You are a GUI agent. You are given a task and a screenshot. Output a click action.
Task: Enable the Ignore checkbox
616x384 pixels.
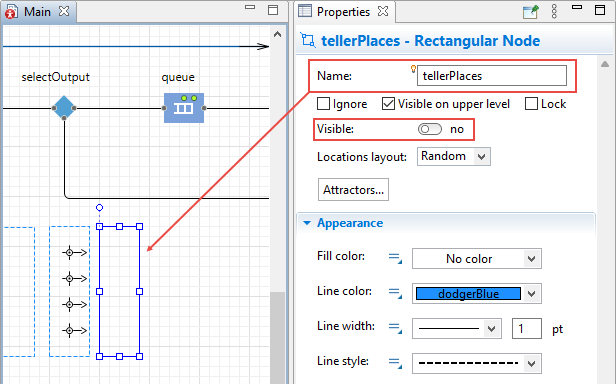click(323, 104)
